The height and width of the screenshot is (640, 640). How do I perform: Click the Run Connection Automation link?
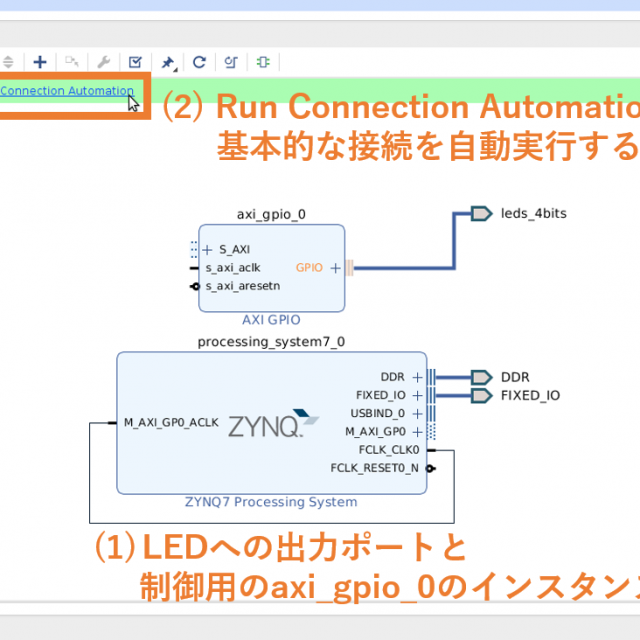pos(67,91)
